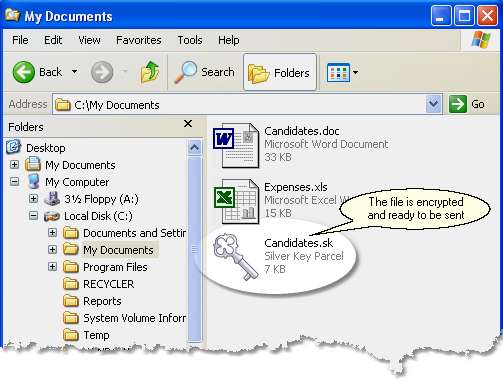Click the Views icon in the toolbar
Screen dimensions: 503x382
tap(338, 72)
